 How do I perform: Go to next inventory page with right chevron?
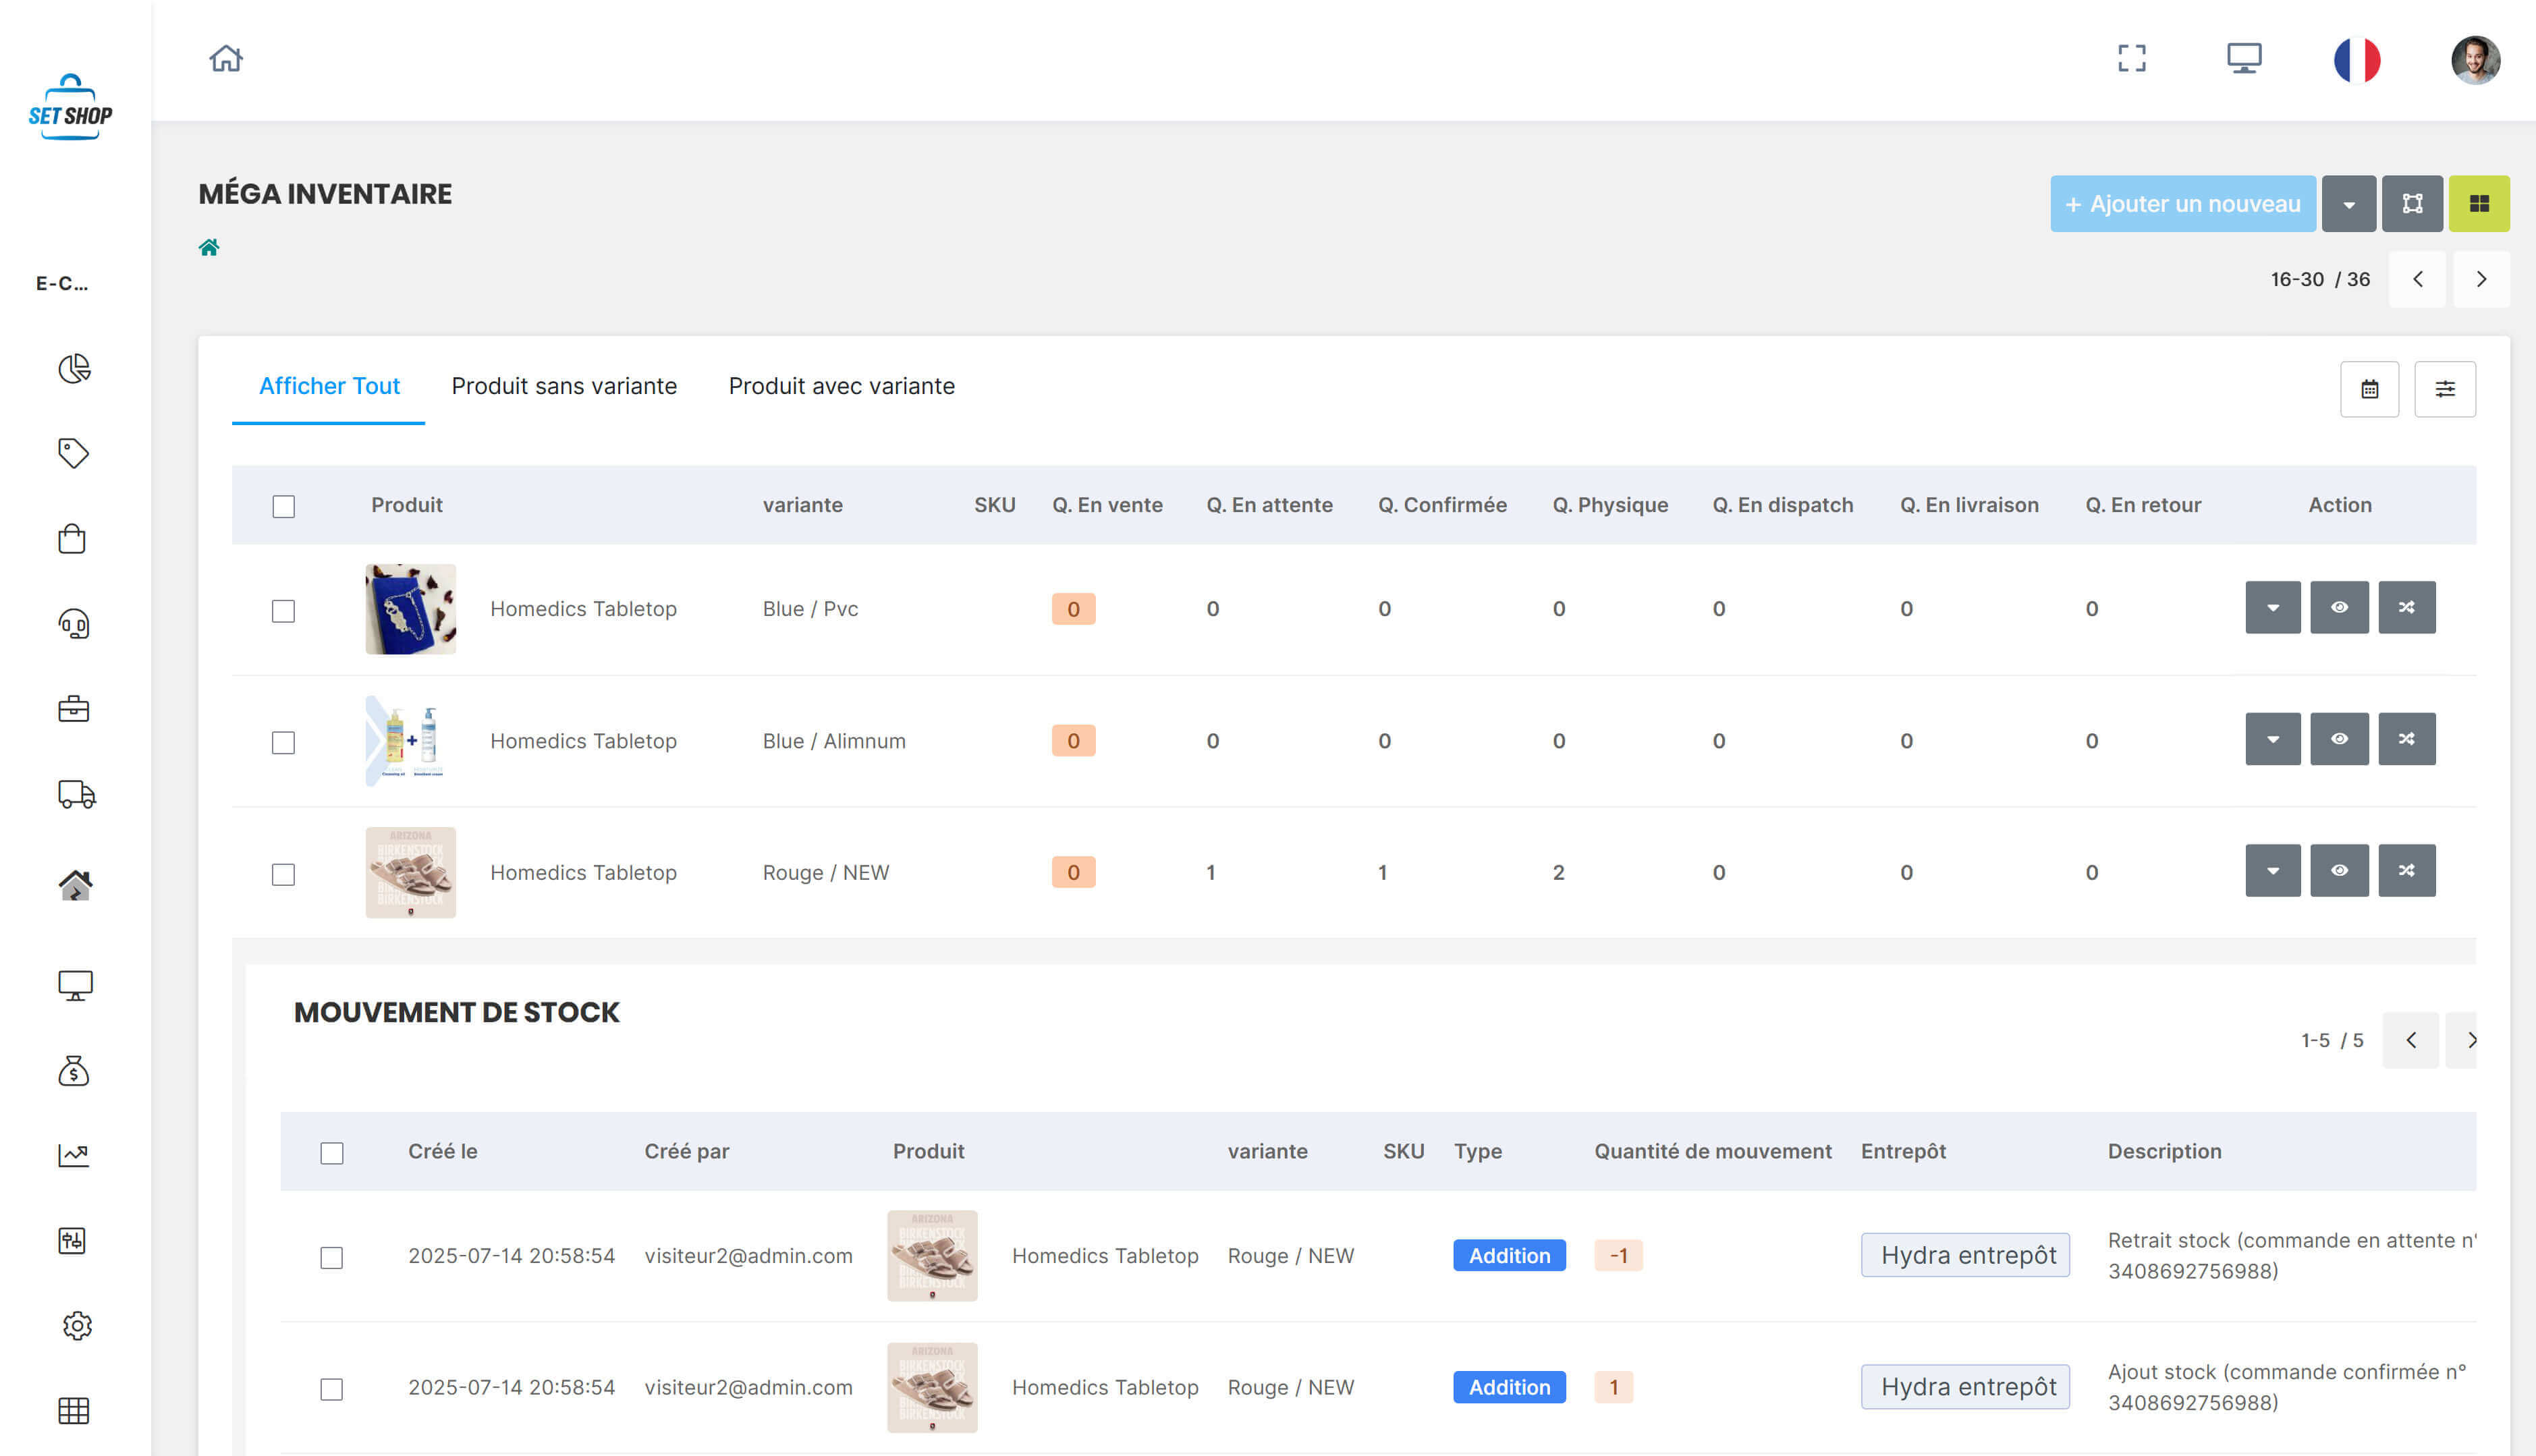[2482, 279]
